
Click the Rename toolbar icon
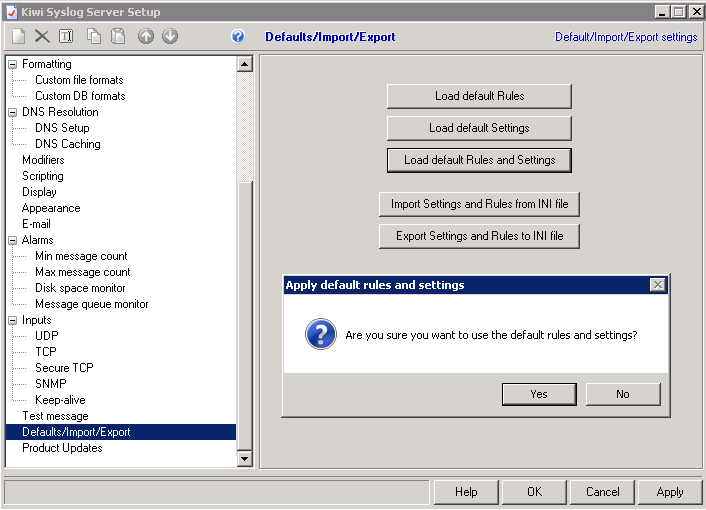click(x=66, y=37)
